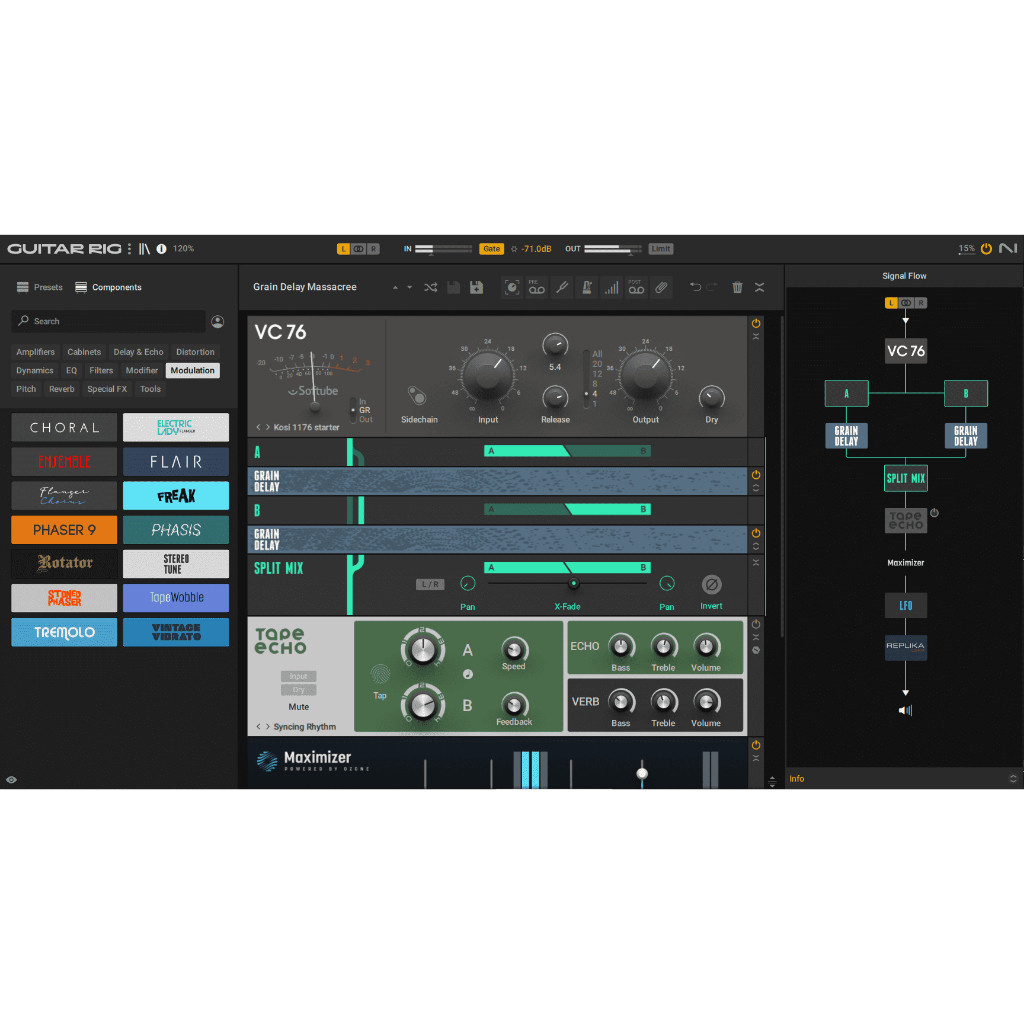This screenshot has height=1024, width=1024.
Task: Click the undo arrow icon
Action: coord(696,287)
